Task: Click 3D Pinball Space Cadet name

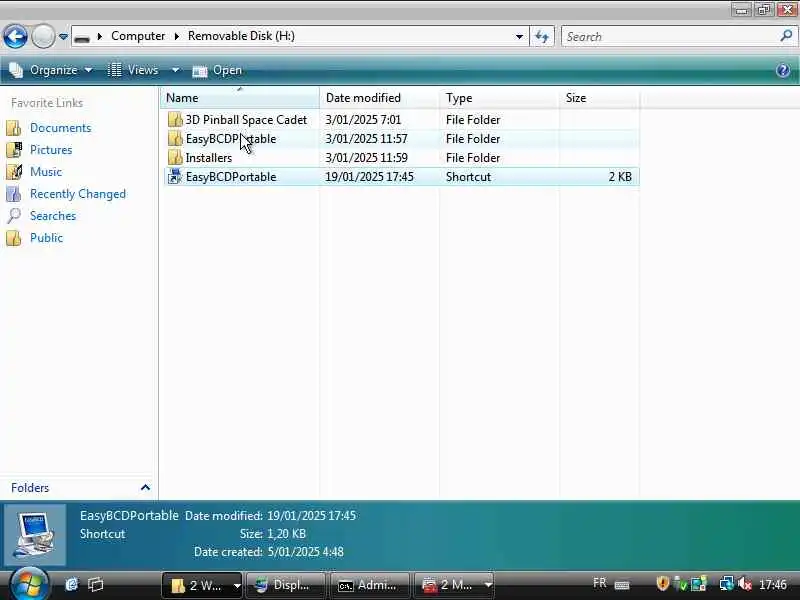Action: pos(246,119)
